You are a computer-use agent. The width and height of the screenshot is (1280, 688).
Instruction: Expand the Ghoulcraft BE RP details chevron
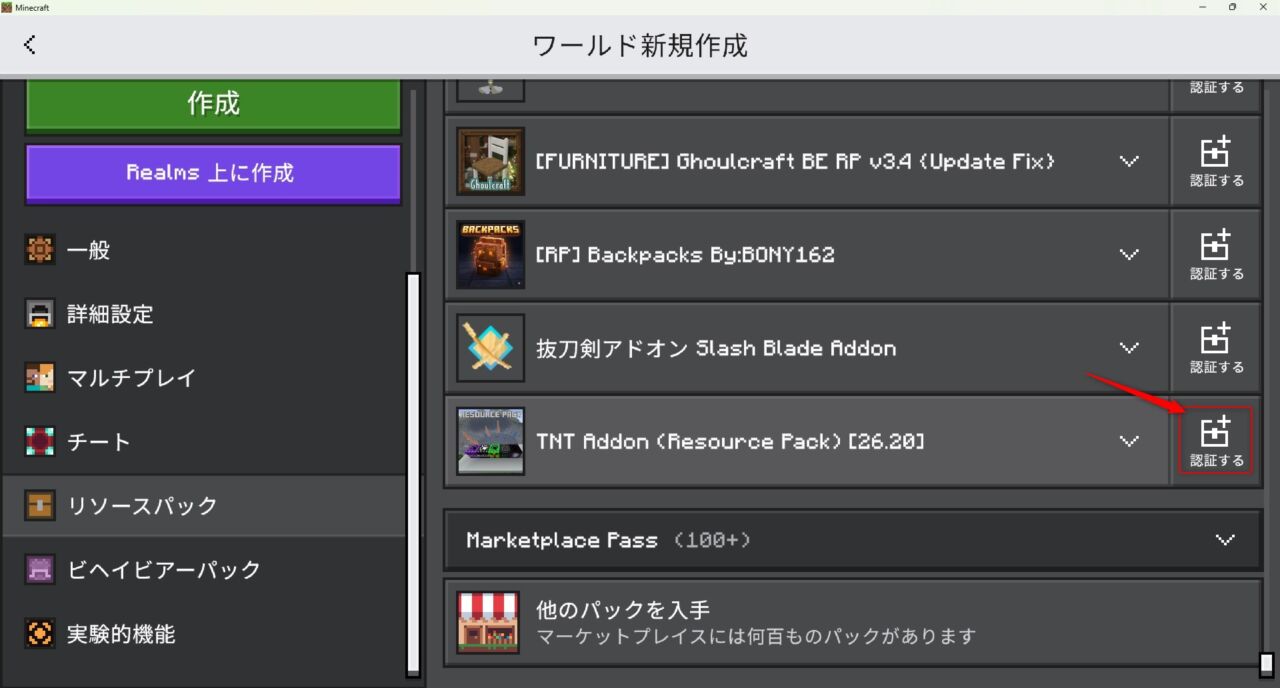point(1129,161)
